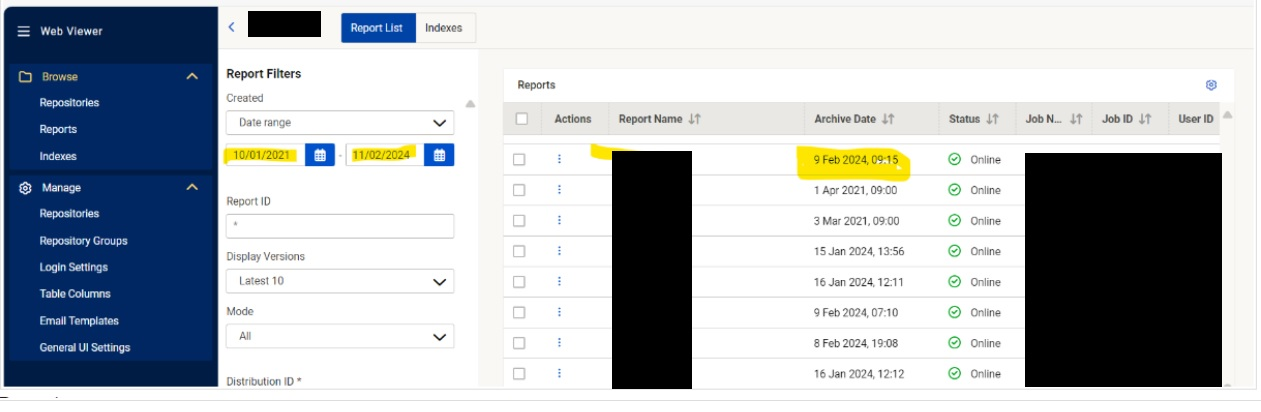
Task: Select the Report List tab
Action: (377, 28)
